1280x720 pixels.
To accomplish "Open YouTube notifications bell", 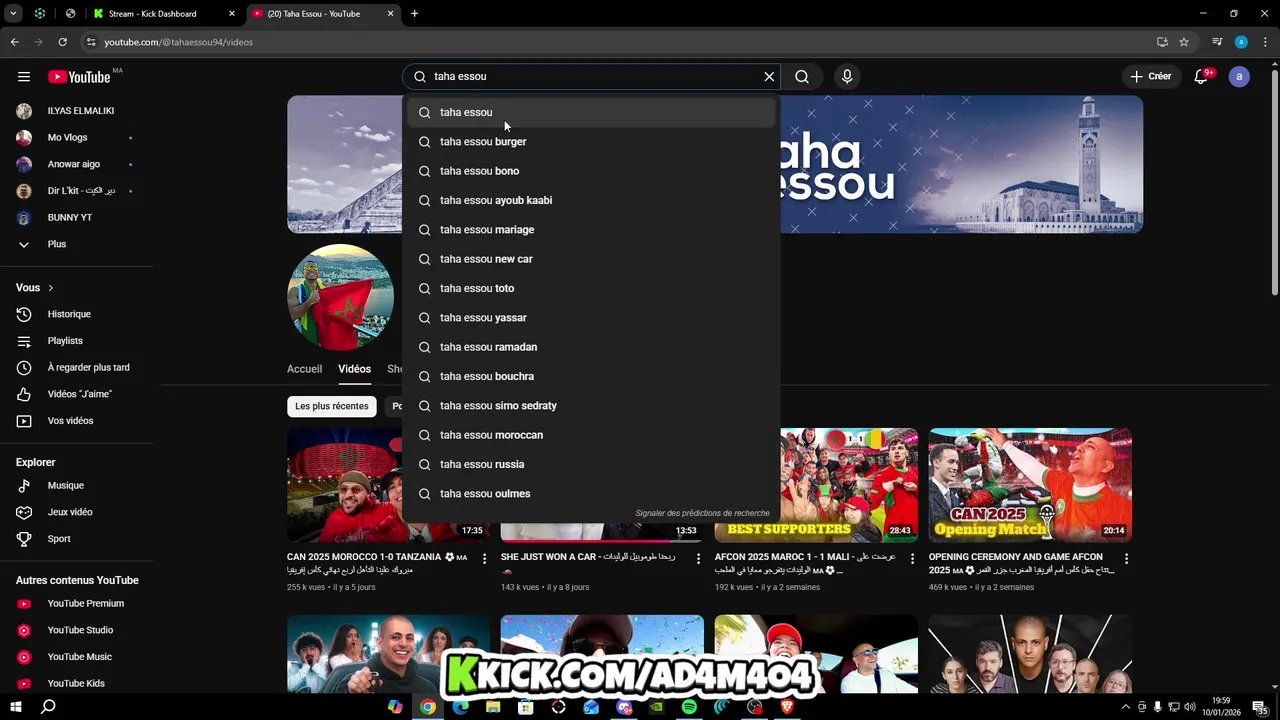I will tap(1203, 77).
